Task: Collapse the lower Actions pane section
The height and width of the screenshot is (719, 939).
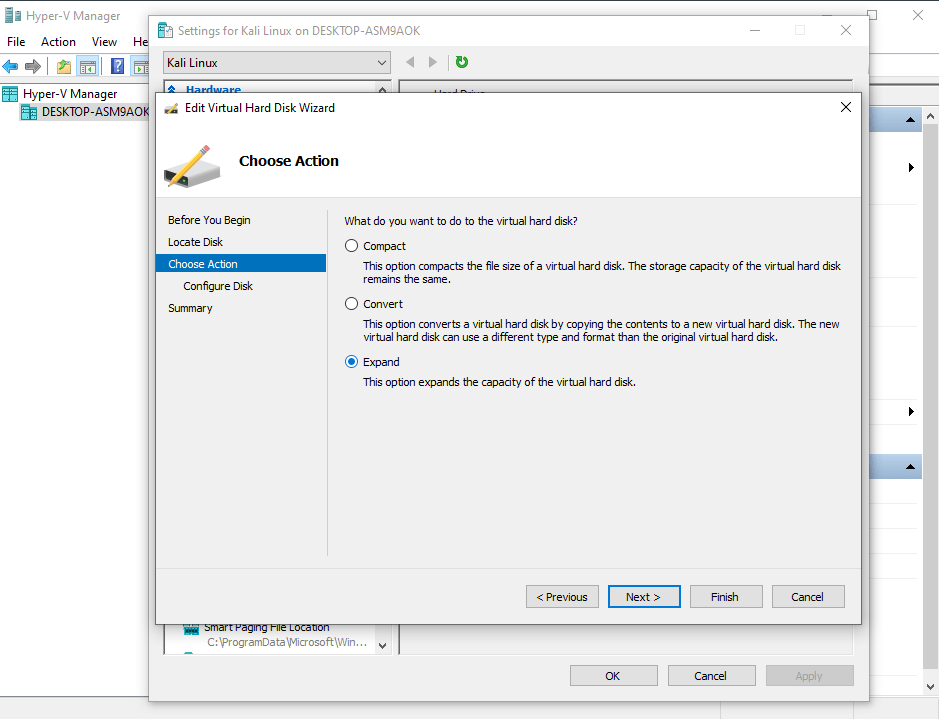Action: (910, 466)
